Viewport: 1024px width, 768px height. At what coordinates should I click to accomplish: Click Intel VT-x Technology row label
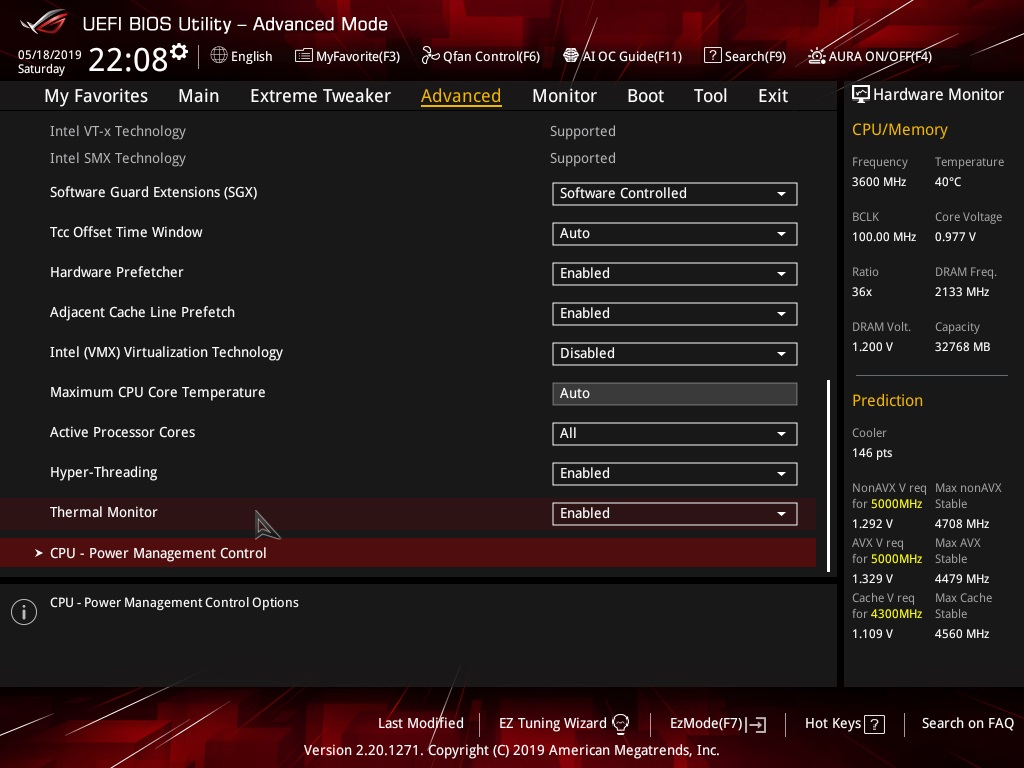[x=118, y=131]
